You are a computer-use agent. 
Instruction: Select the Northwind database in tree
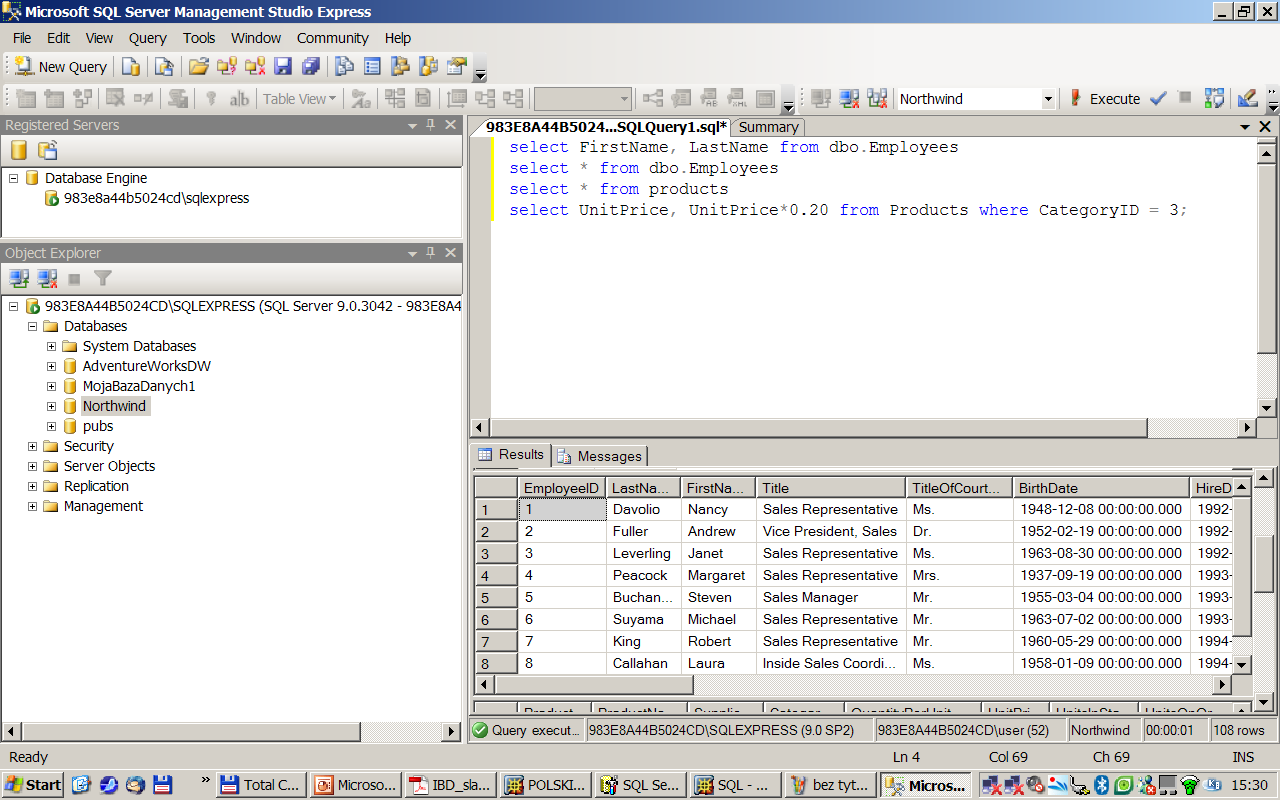[x=115, y=406]
